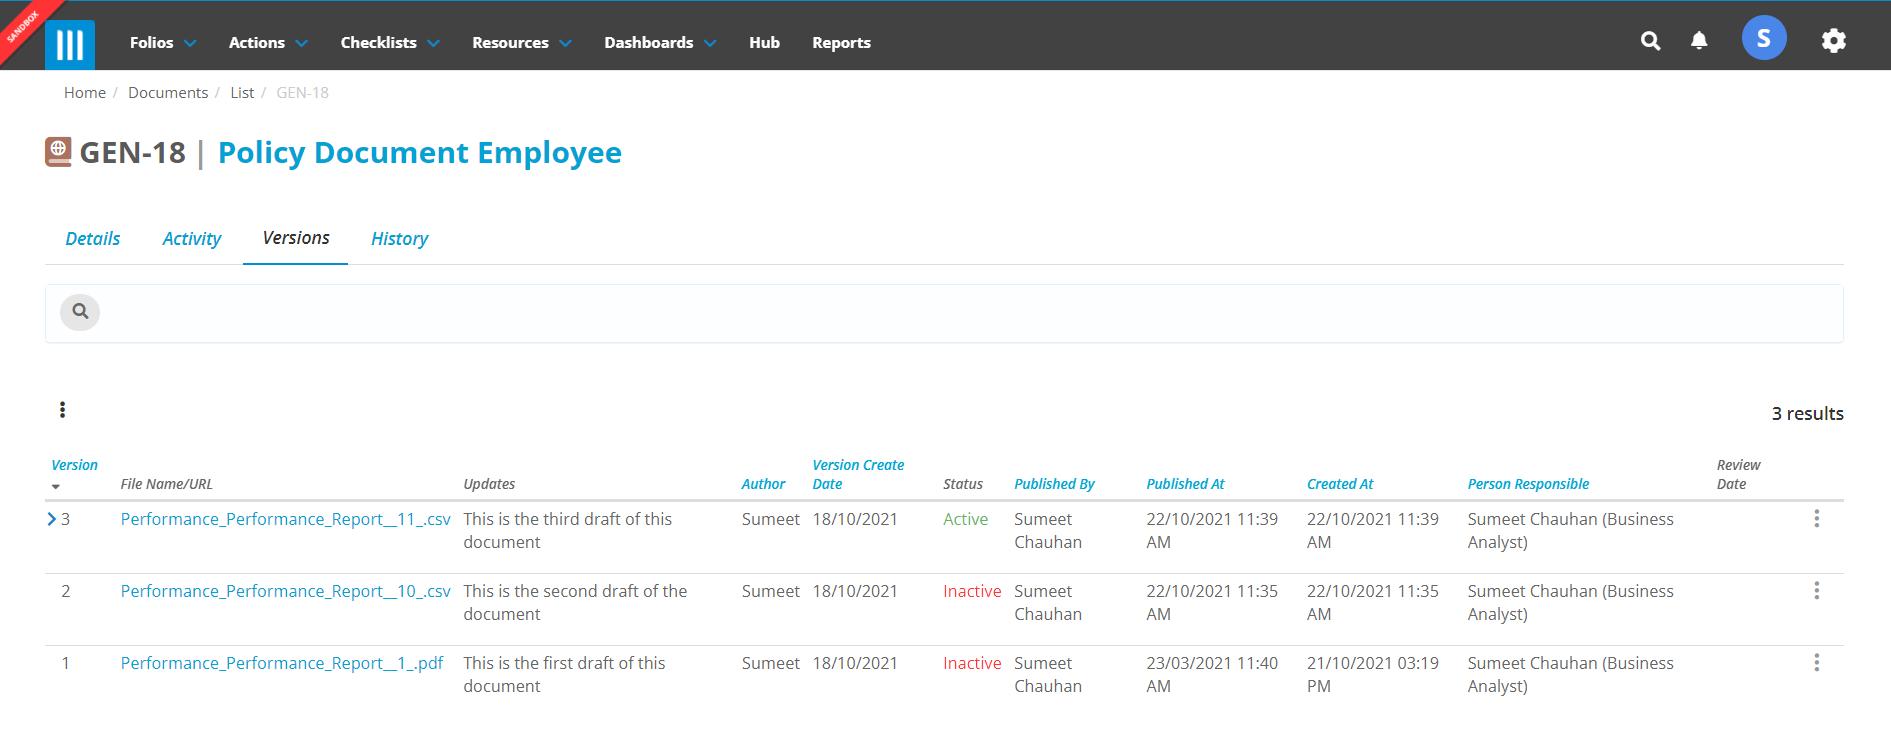Image resolution: width=1891 pixels, height=734 pixels.
Task: Switch to the History tab
Action: (x=399, y=239)
